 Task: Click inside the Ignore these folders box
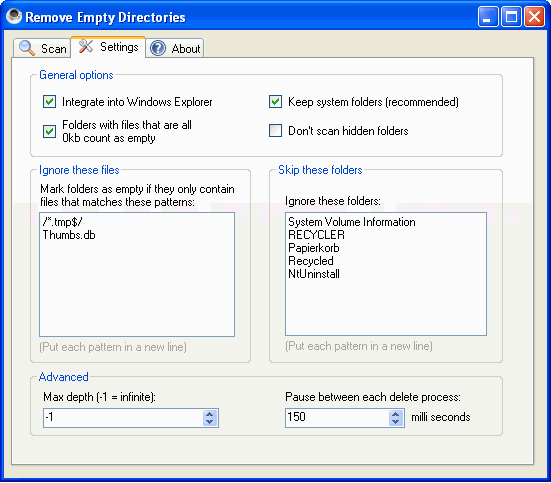(x=386, y=274)
